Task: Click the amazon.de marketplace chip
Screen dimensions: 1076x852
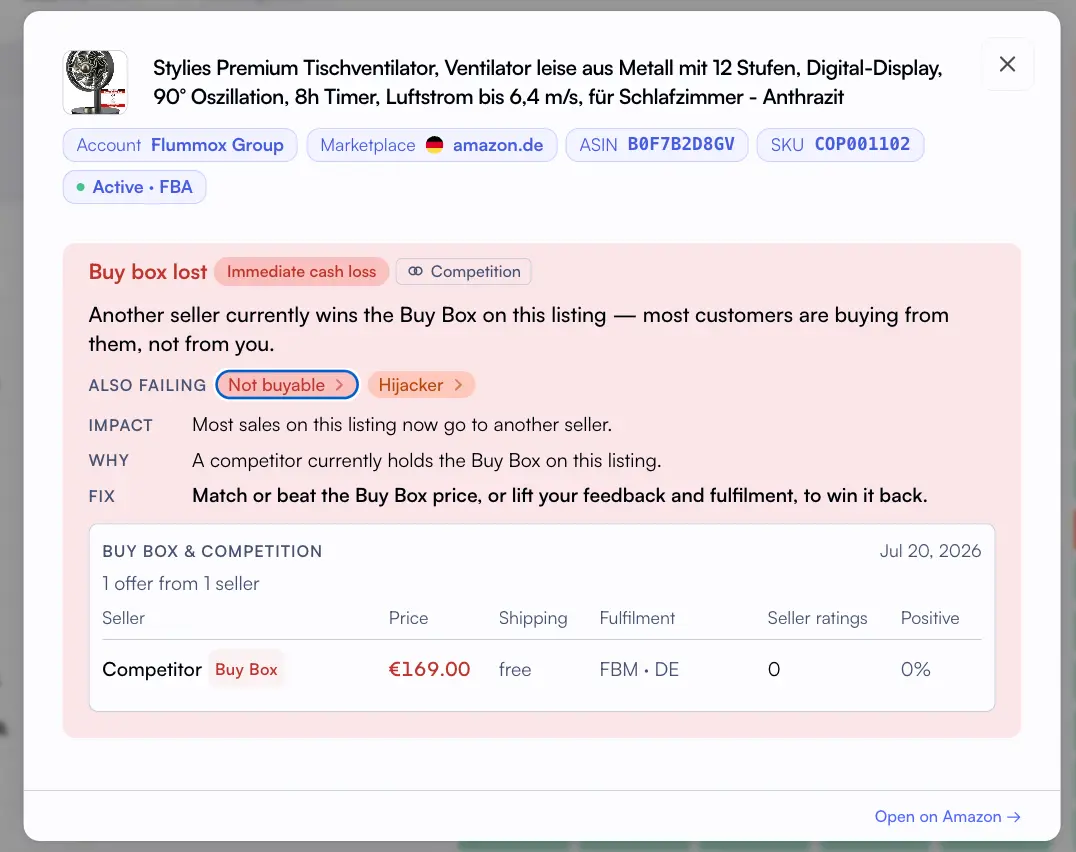Action: click(432, 145)
